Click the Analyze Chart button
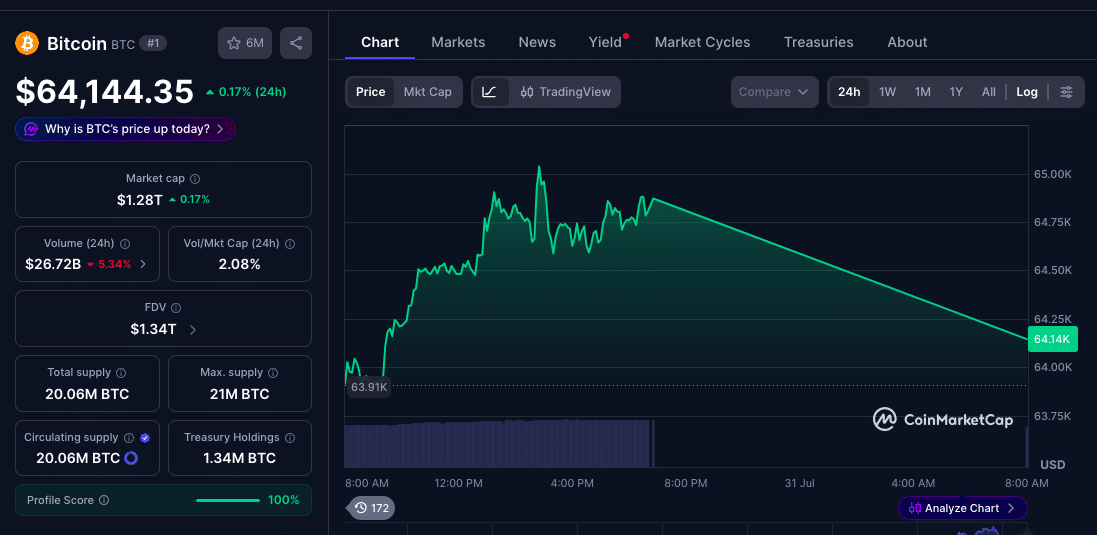The image size is (1097, 535). 962,508
